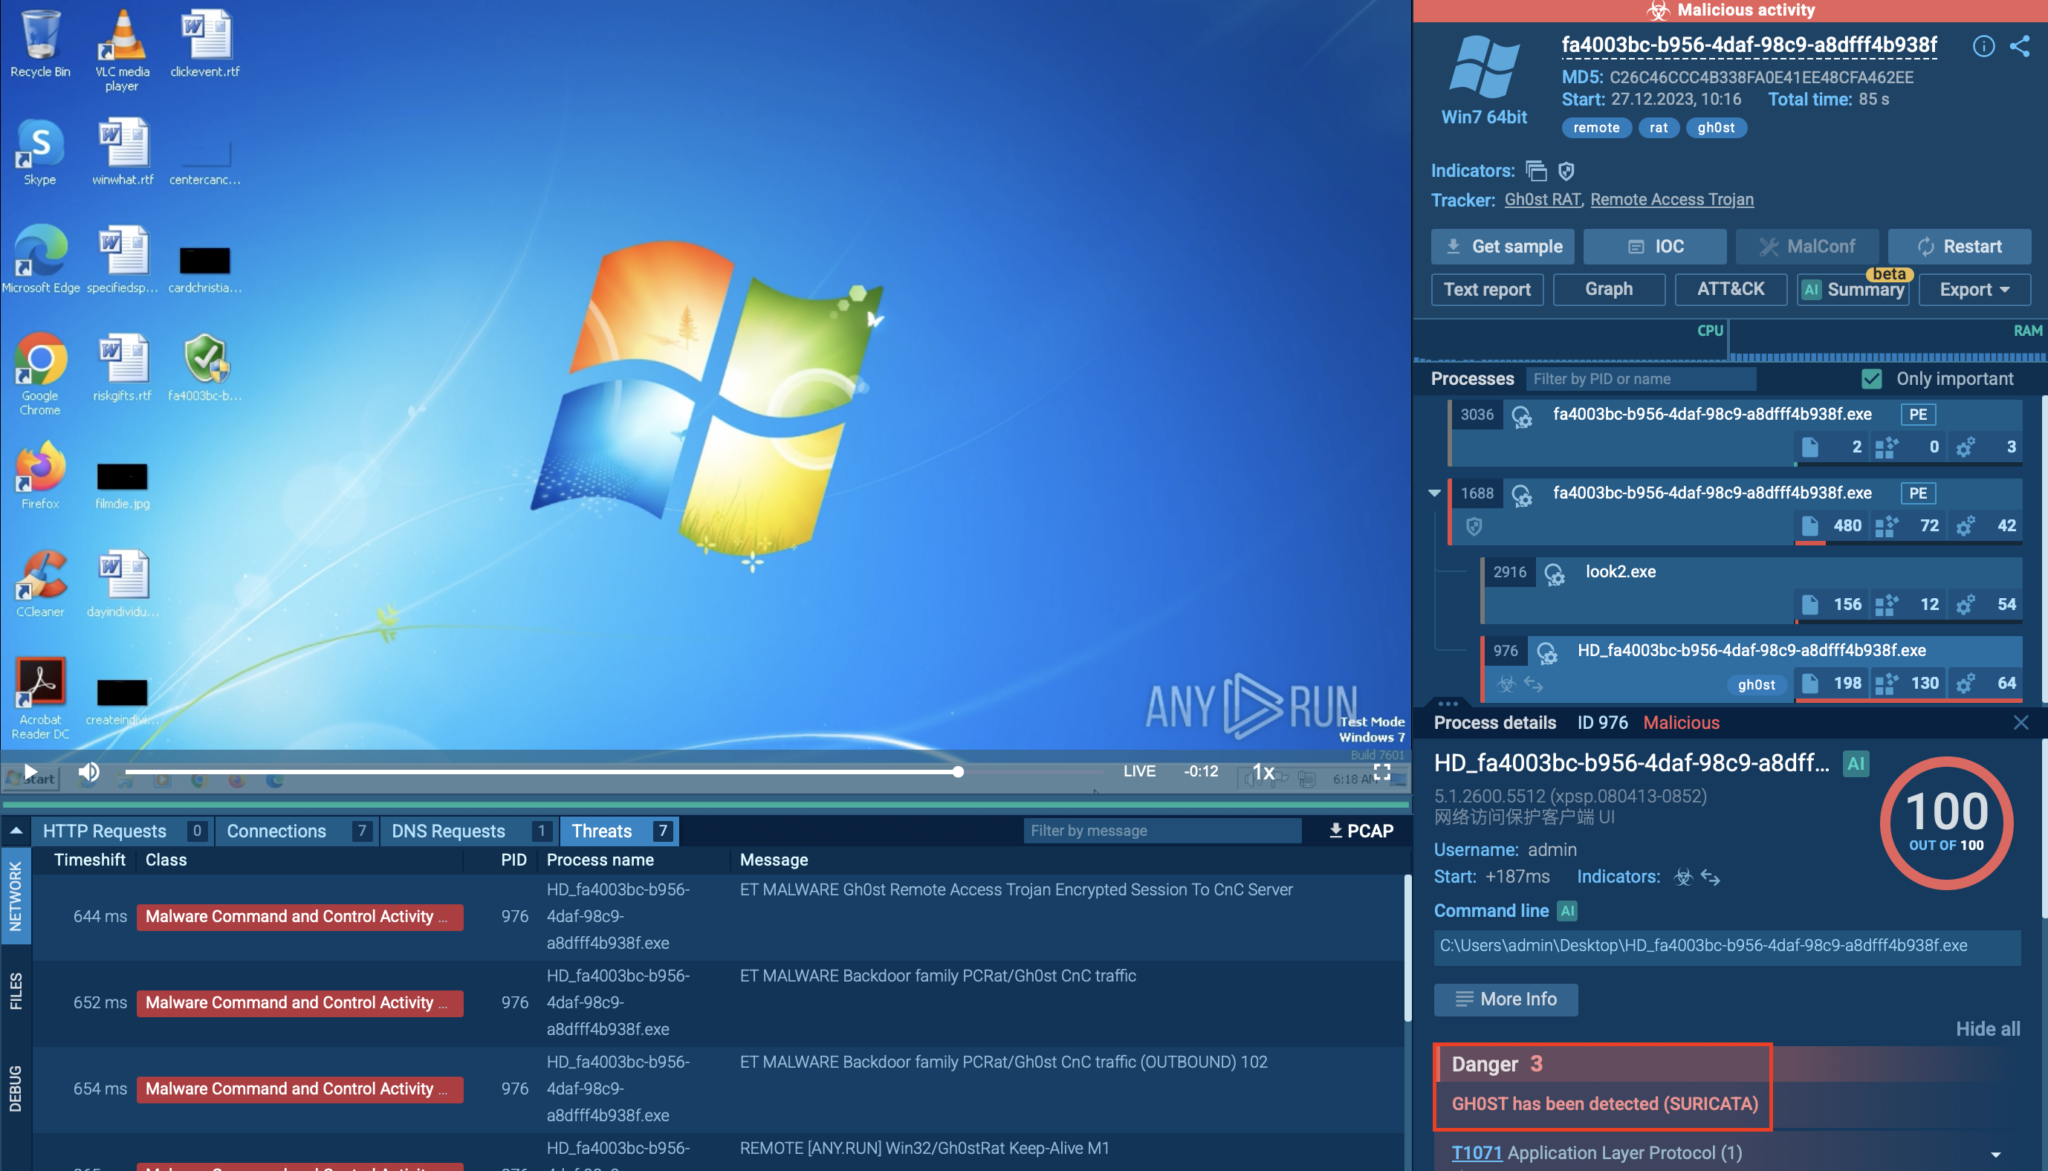Expand the T1071 Application Layer Protocol row
2048x1171 pixels.
tap(1995, 1153)
